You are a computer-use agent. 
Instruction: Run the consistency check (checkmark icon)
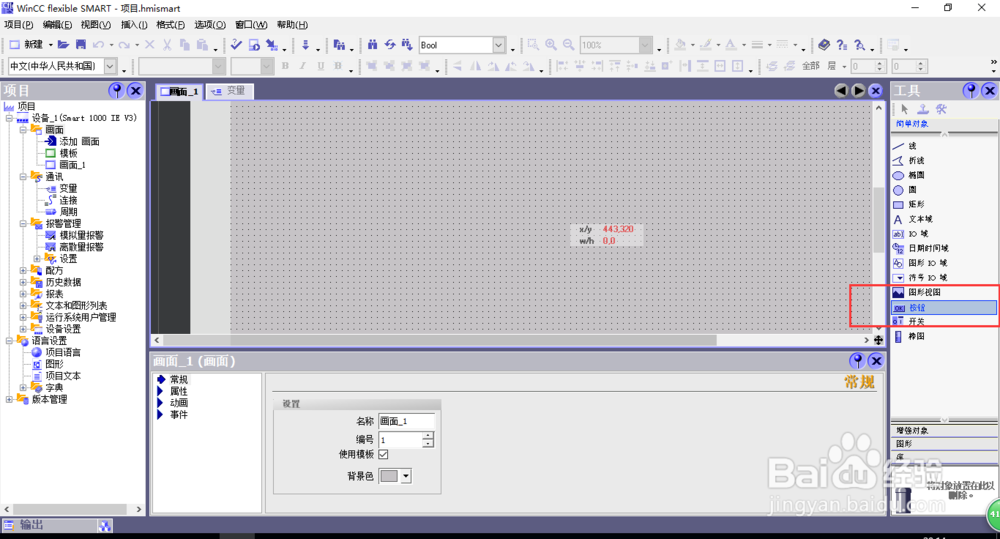tap(236, 45)
